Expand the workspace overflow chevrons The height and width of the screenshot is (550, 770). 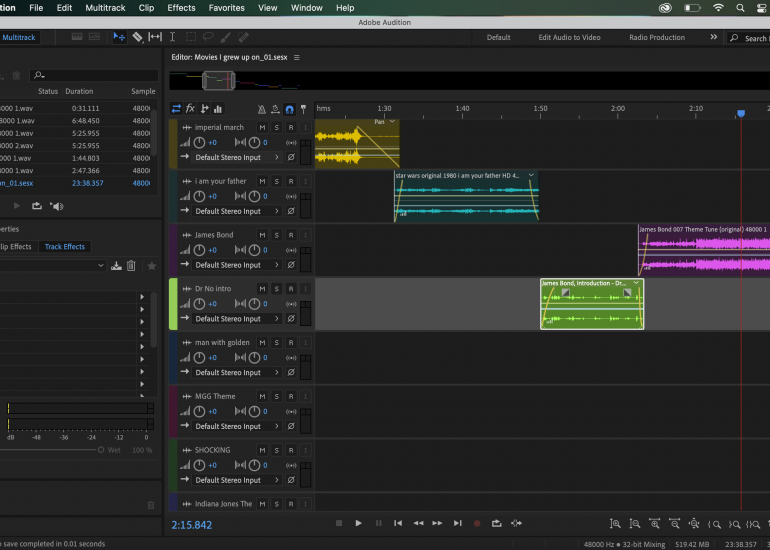(x=714, y=38)
